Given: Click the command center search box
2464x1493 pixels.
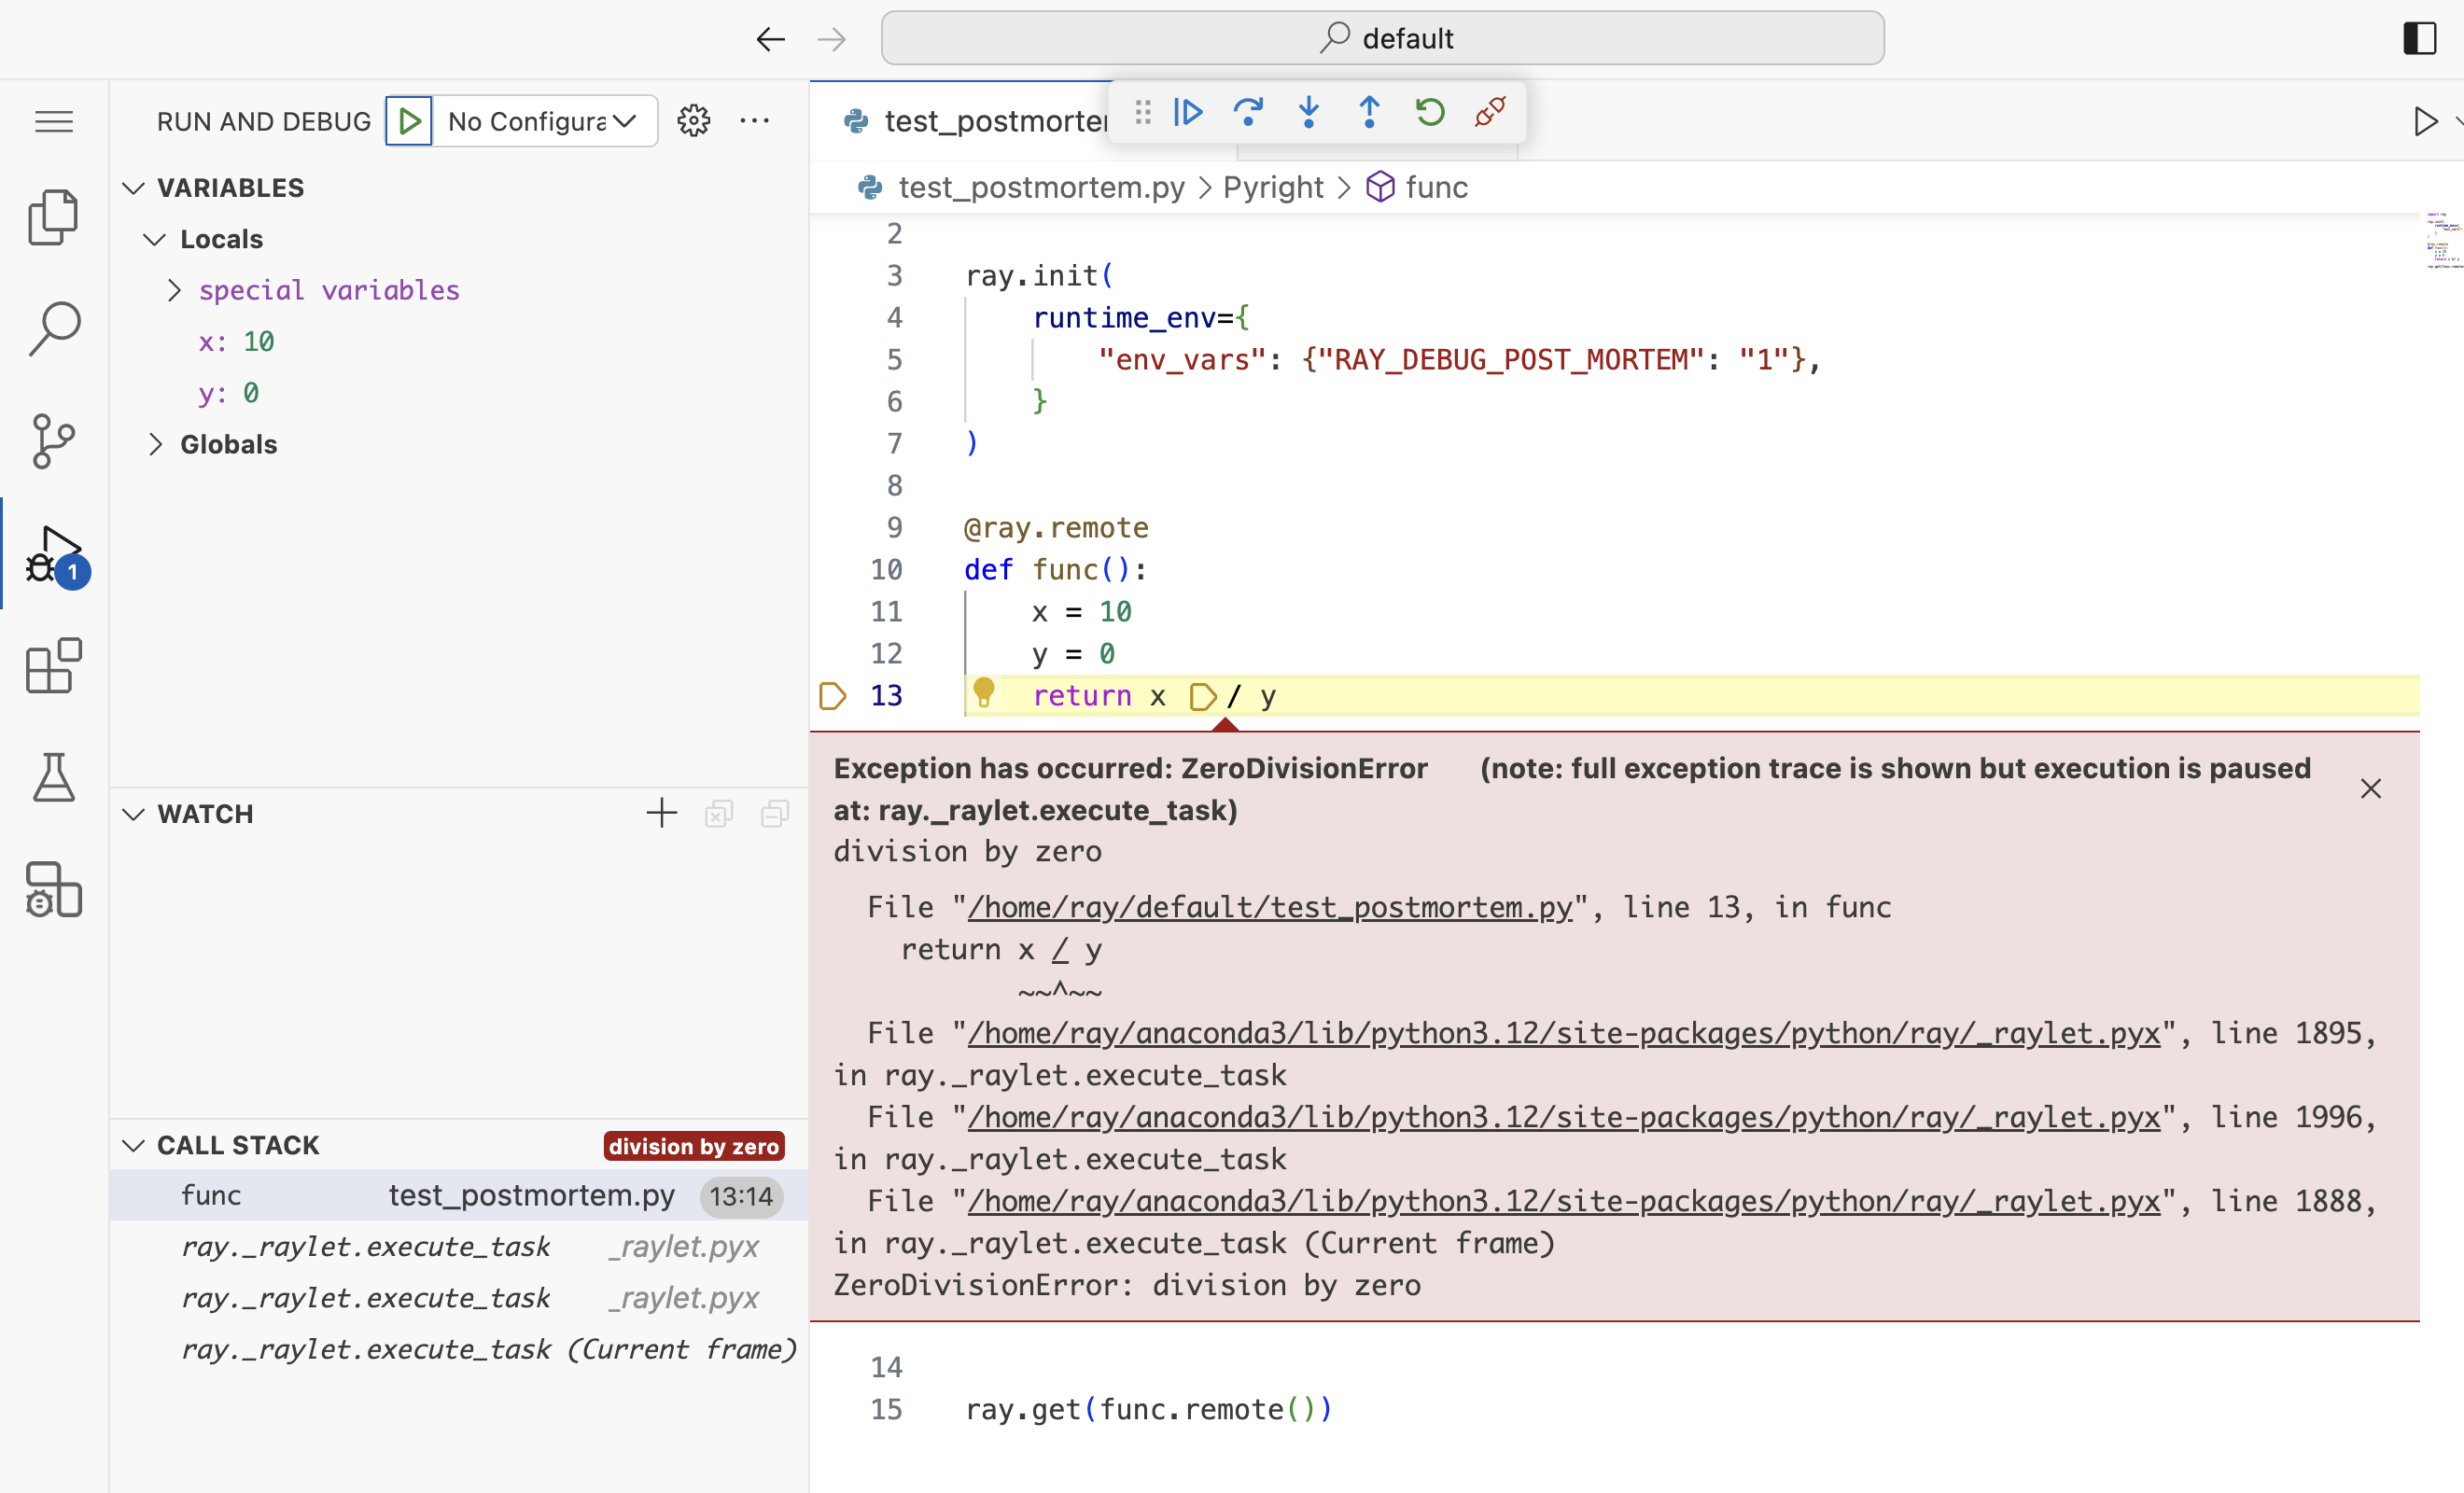Looking at the screenshot, I should click(1382, 39).
